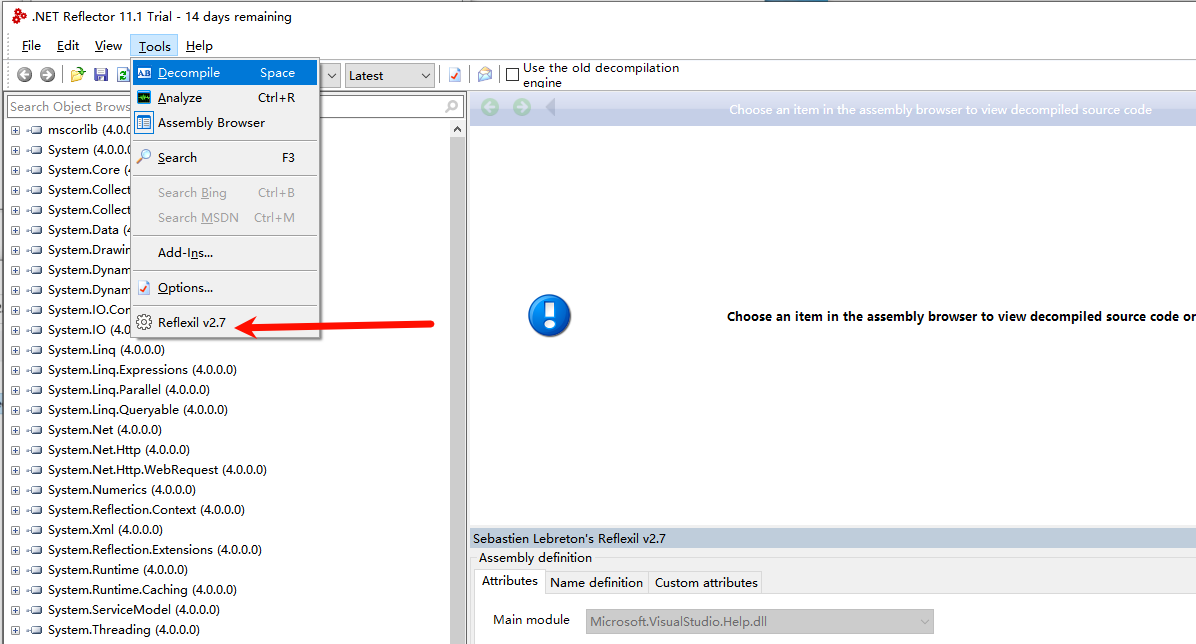Viewport: 1196px width, 644px height.
Task: Click the assembly tree vertical scrollbar track
Action: pyautogui.click(x=457, y=389)
